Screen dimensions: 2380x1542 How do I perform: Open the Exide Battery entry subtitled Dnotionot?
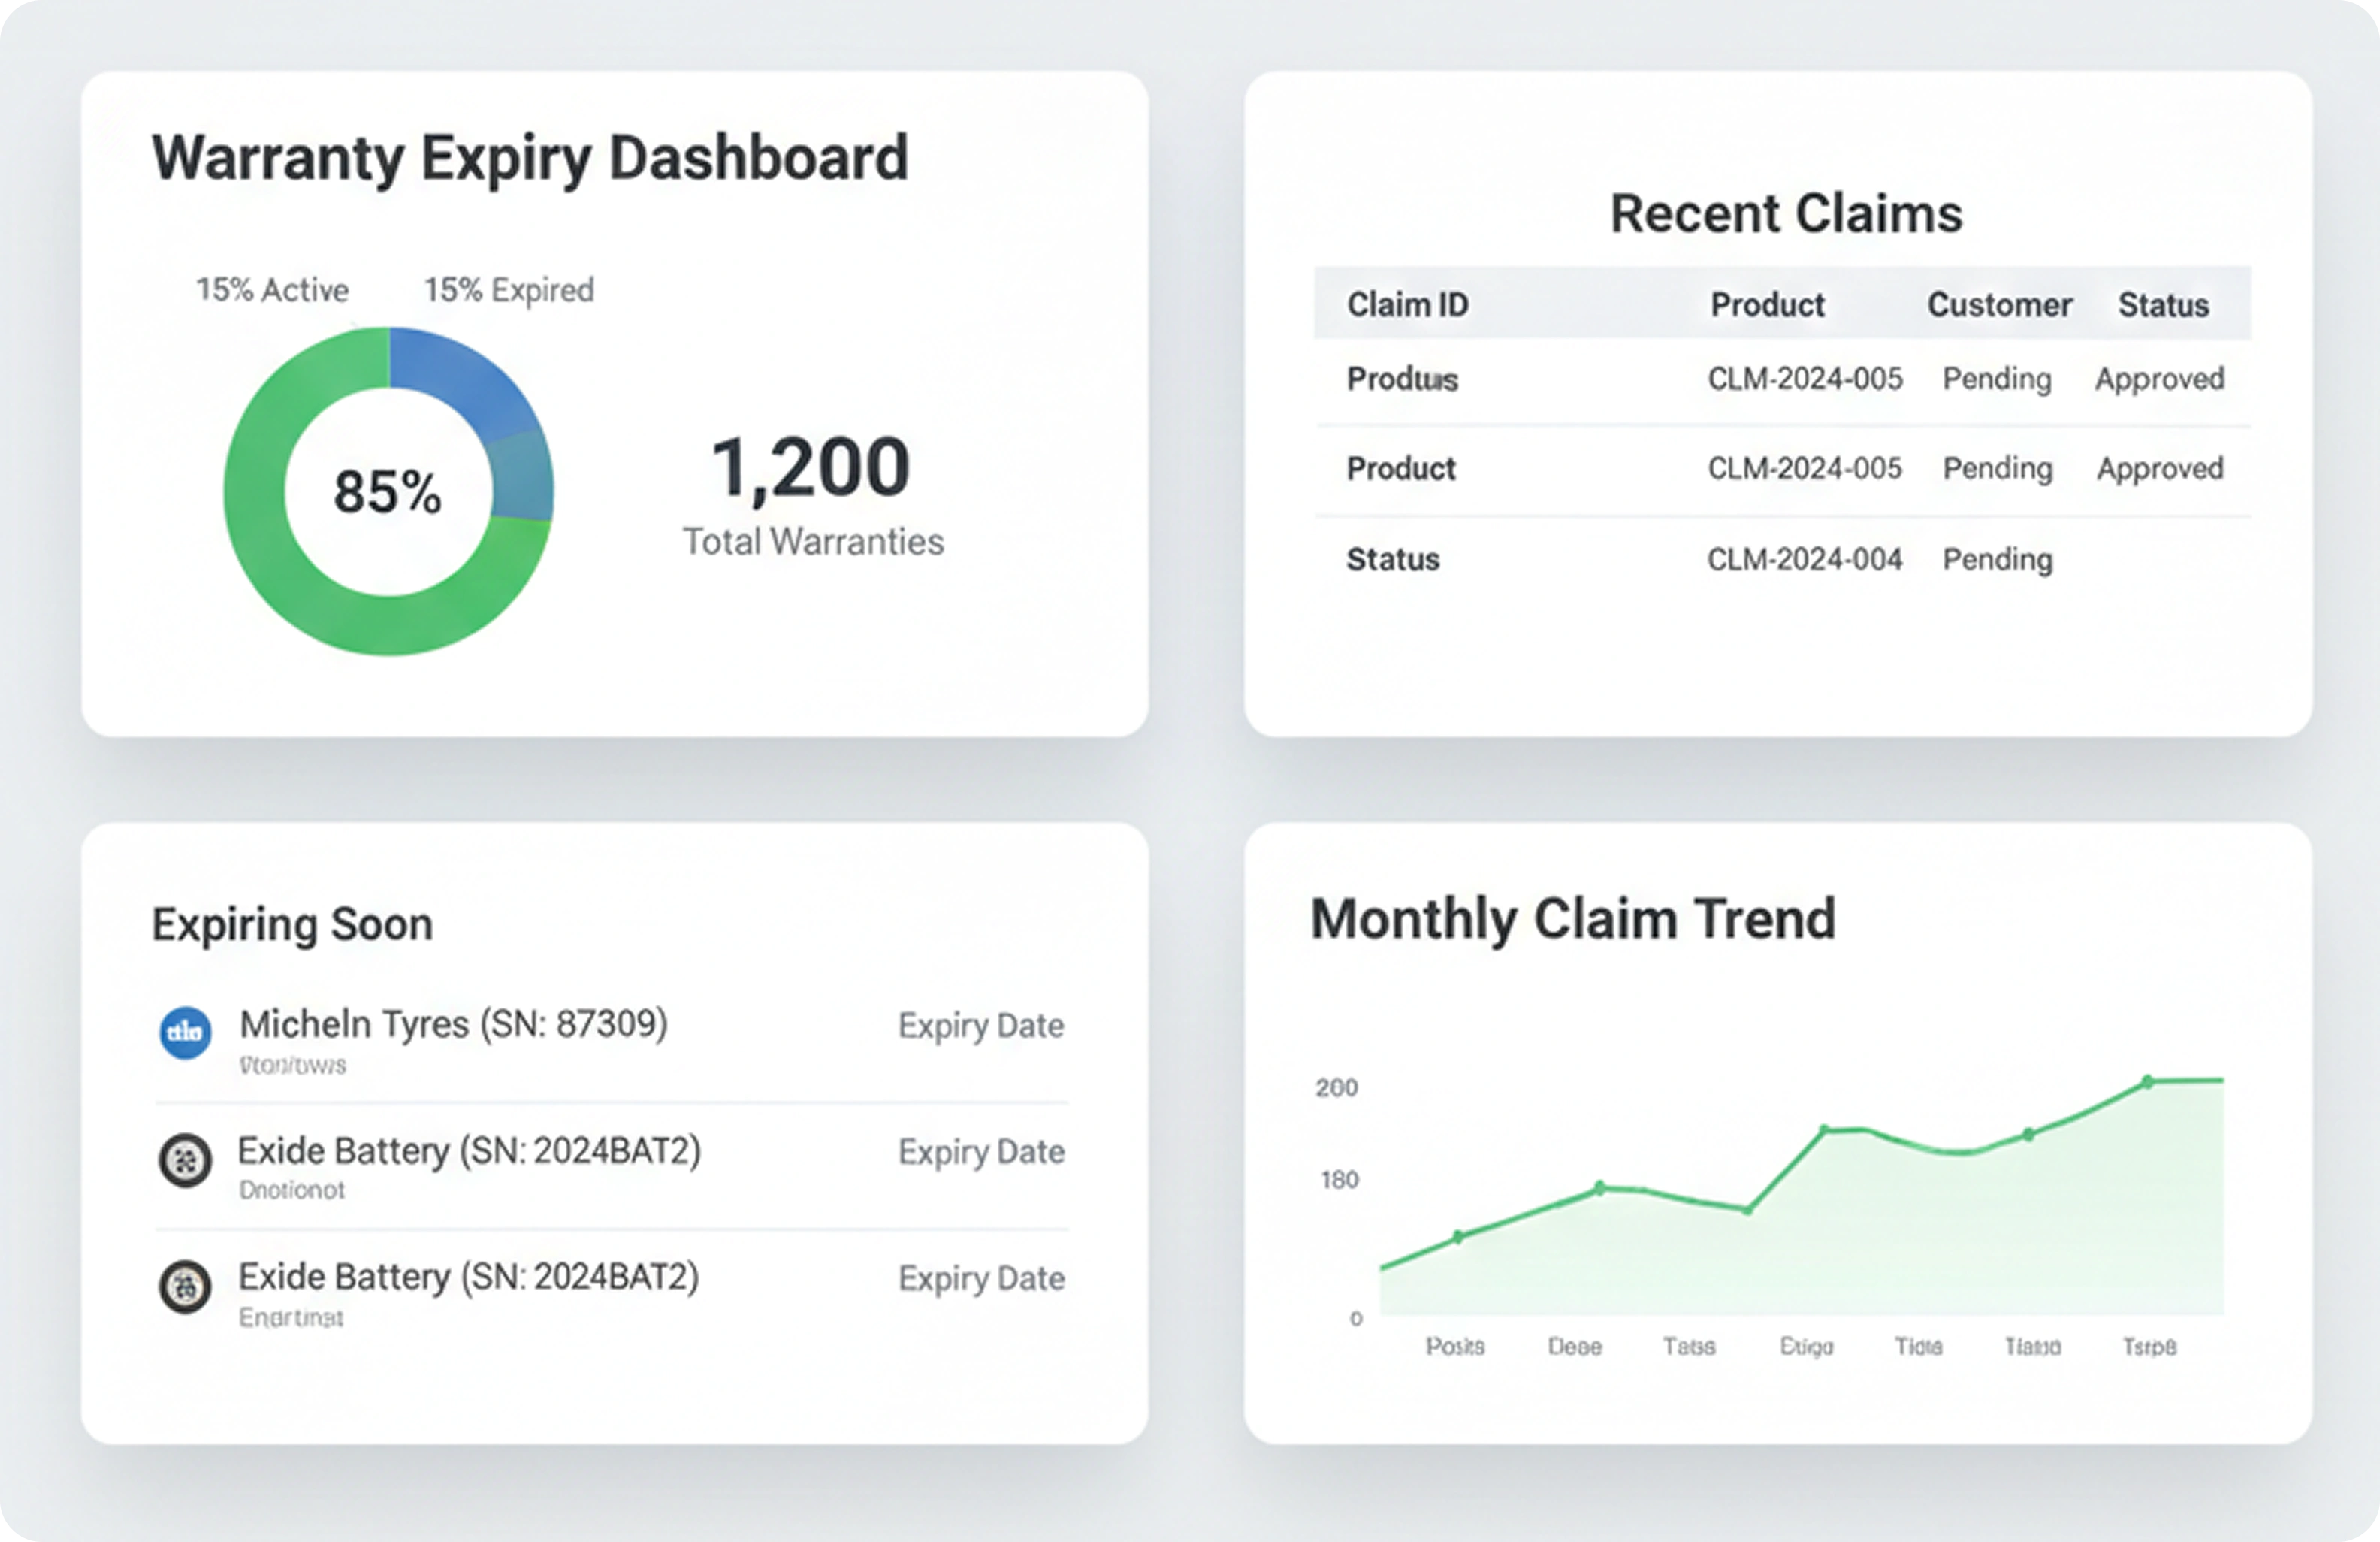click(x=612, y=1166)
